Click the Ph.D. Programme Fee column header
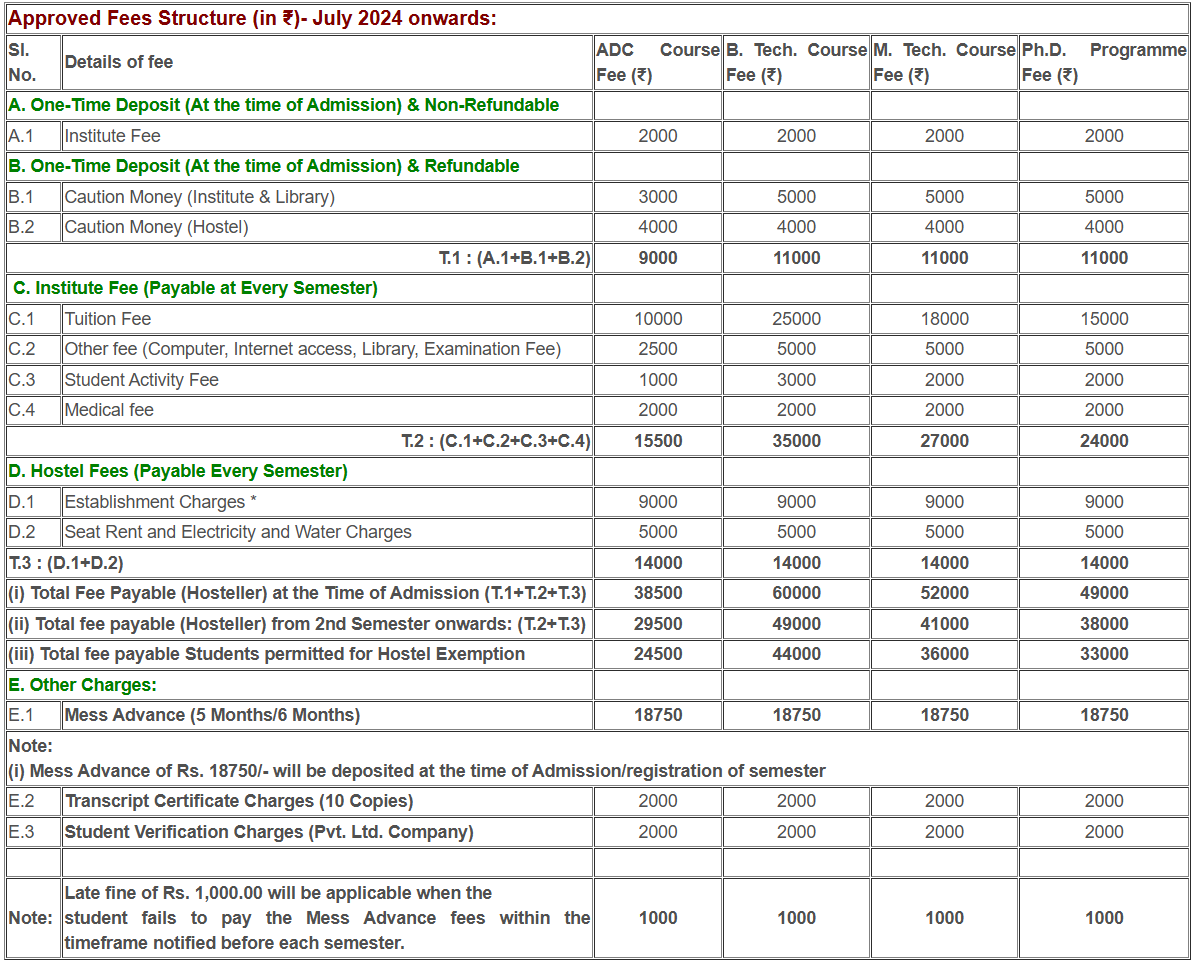 pyautogui.click(x=1103, y=62)
